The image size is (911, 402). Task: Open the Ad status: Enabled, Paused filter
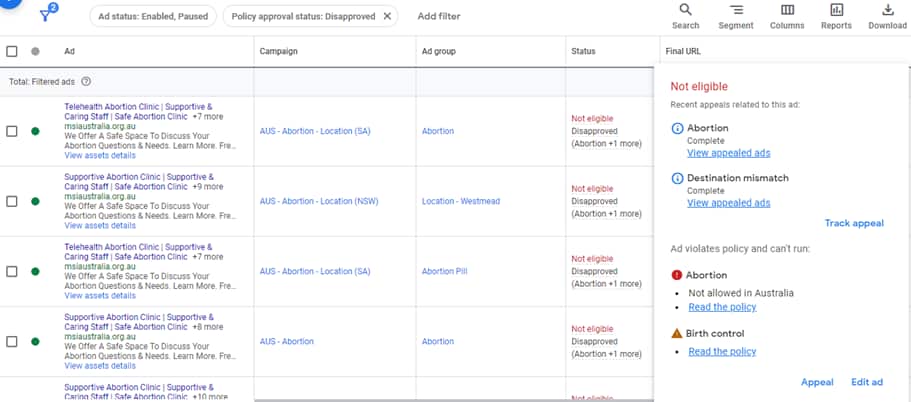(x=152, y=17)
